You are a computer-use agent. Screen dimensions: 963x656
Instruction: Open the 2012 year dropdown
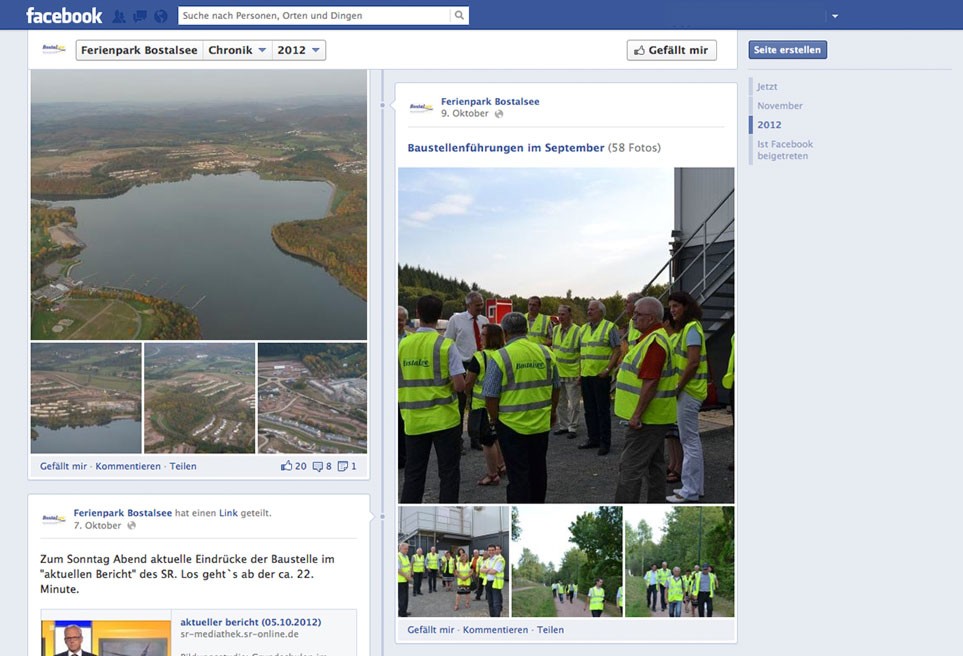298,50
